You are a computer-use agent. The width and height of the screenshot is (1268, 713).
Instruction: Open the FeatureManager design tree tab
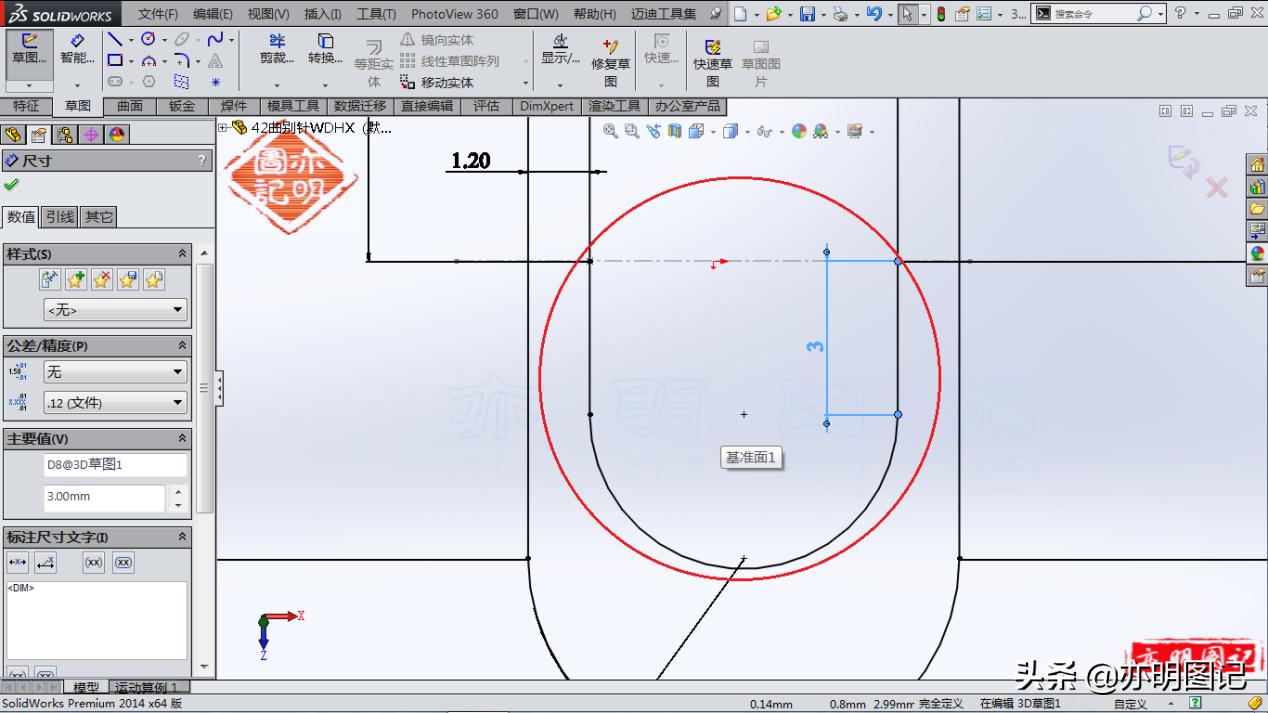point(14,134)
